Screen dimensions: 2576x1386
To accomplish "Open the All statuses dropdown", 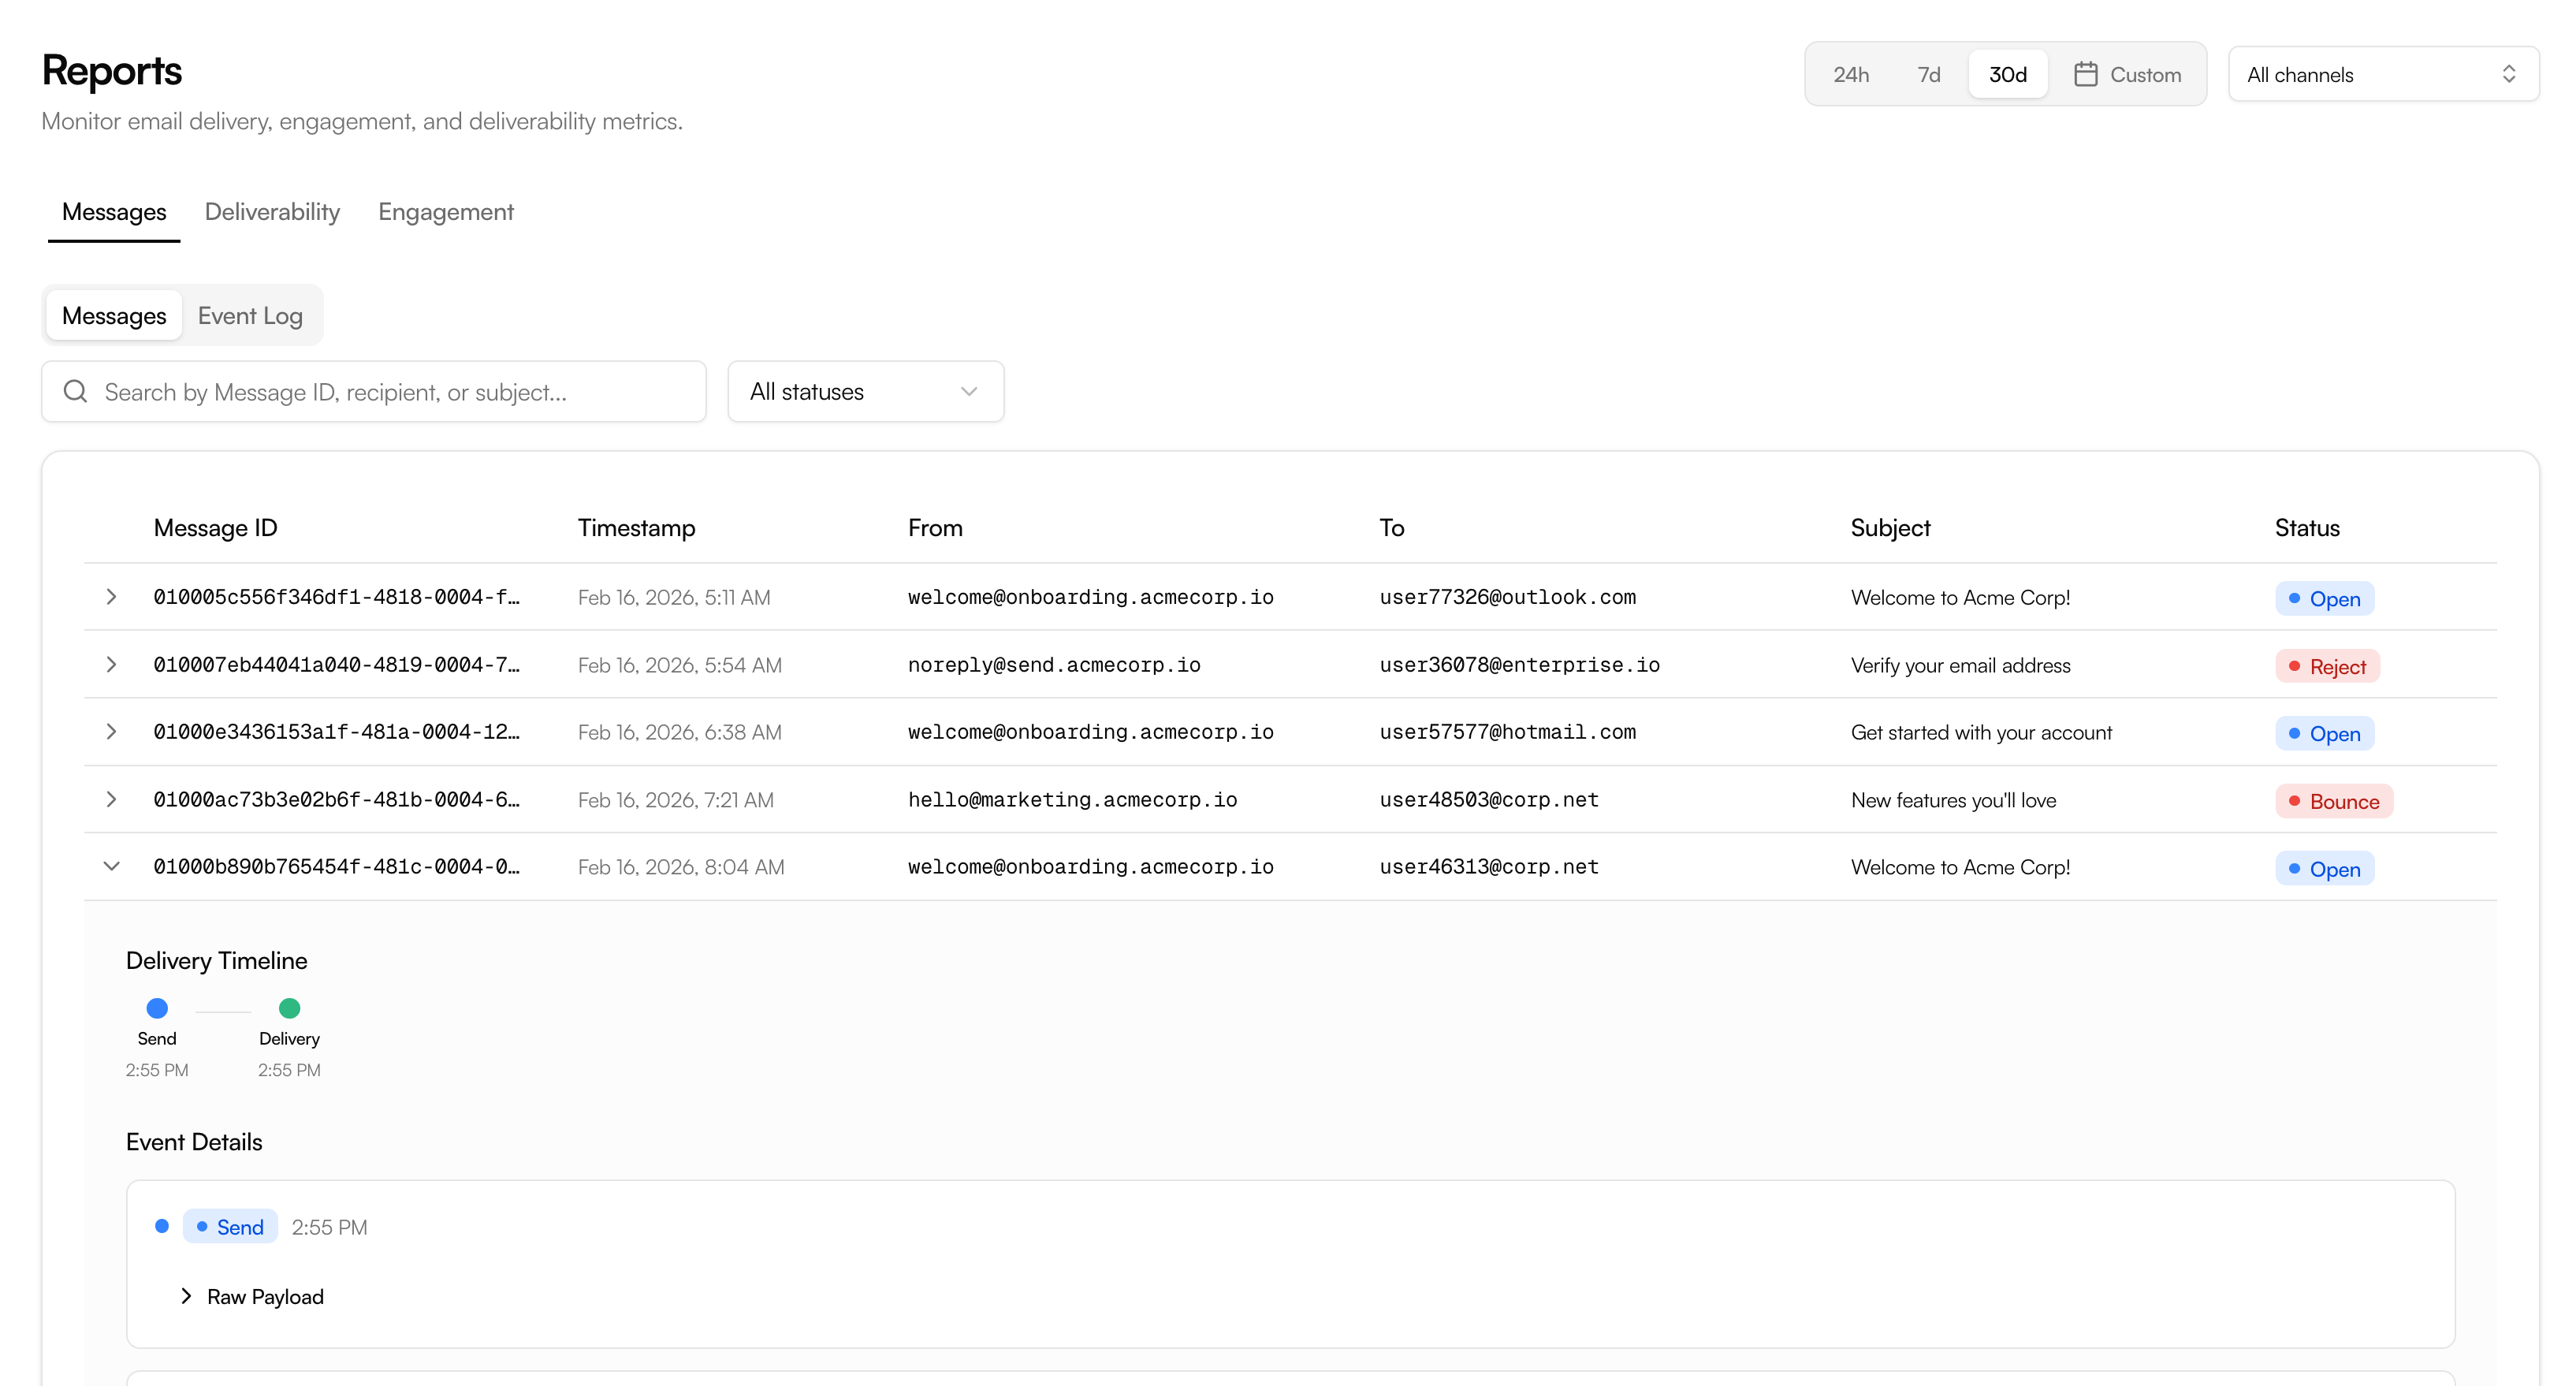I will (865, 391).
